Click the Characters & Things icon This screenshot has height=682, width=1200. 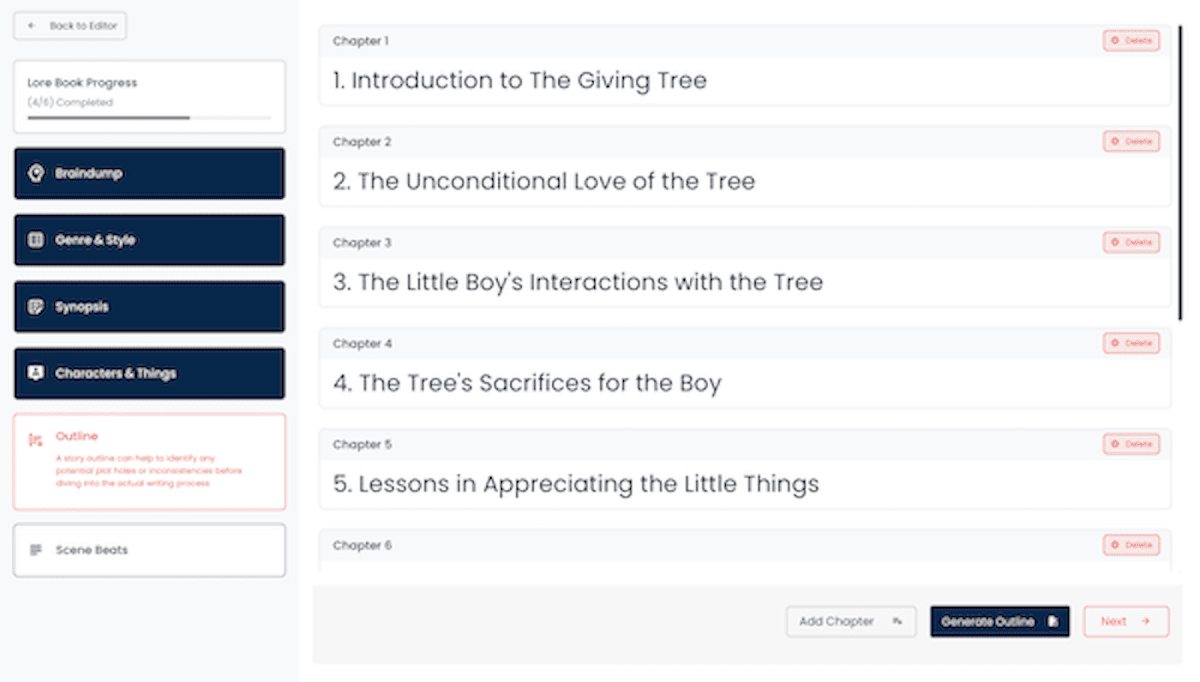point(36,373)
